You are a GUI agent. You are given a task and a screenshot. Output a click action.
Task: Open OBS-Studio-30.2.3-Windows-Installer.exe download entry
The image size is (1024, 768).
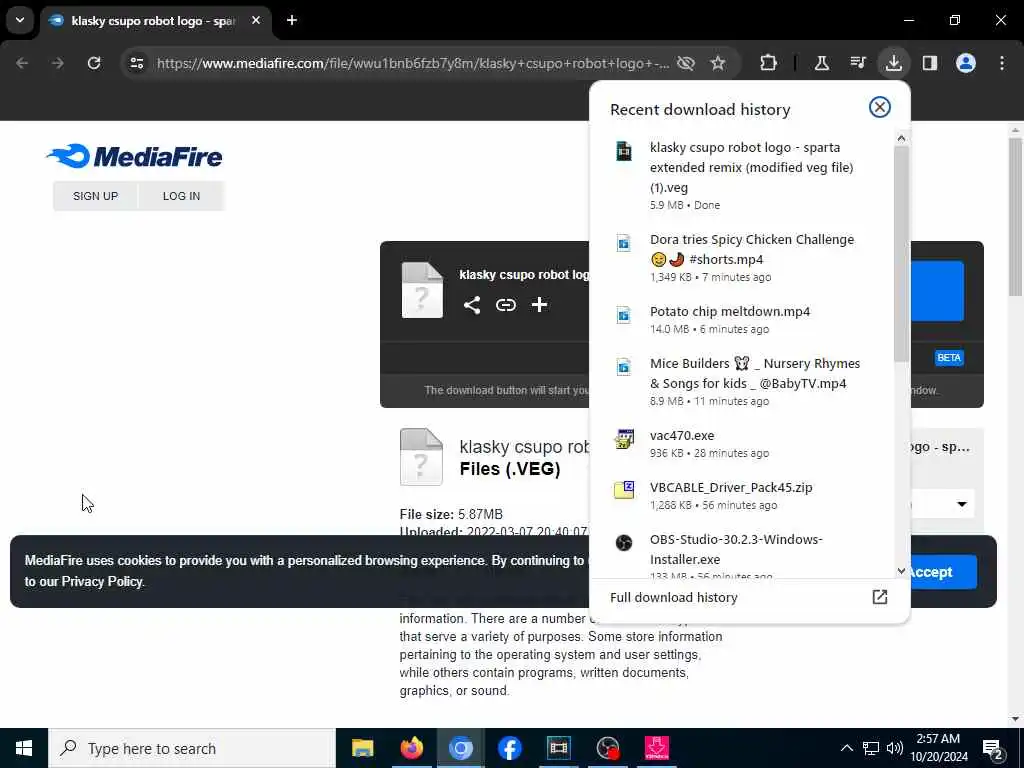point(742,554)
